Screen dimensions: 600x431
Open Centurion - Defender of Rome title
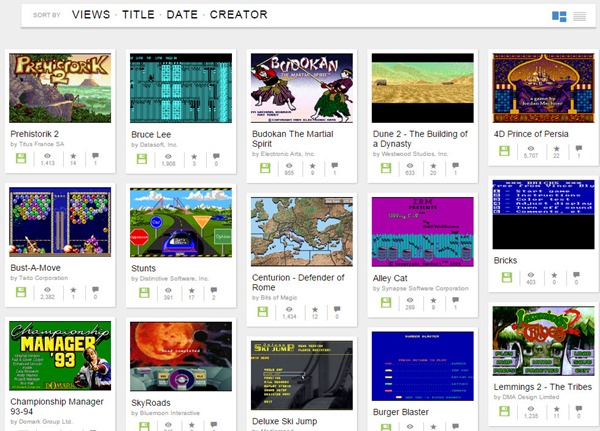298,282
